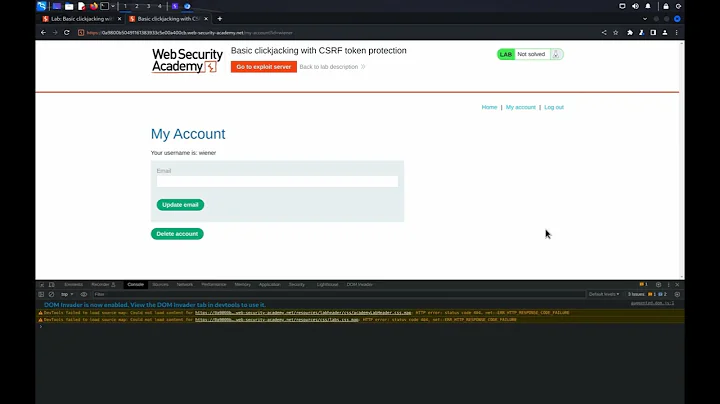Go to the Home link
This screenshot has width=720, height=404.
click(x=489, y=107)
